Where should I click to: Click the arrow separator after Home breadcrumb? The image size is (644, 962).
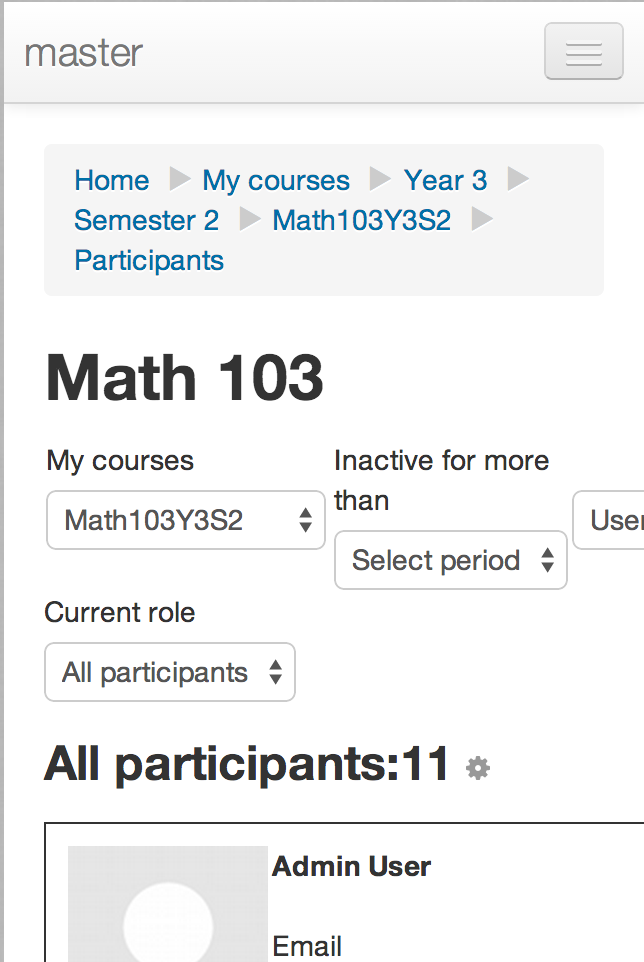[180, 179]
